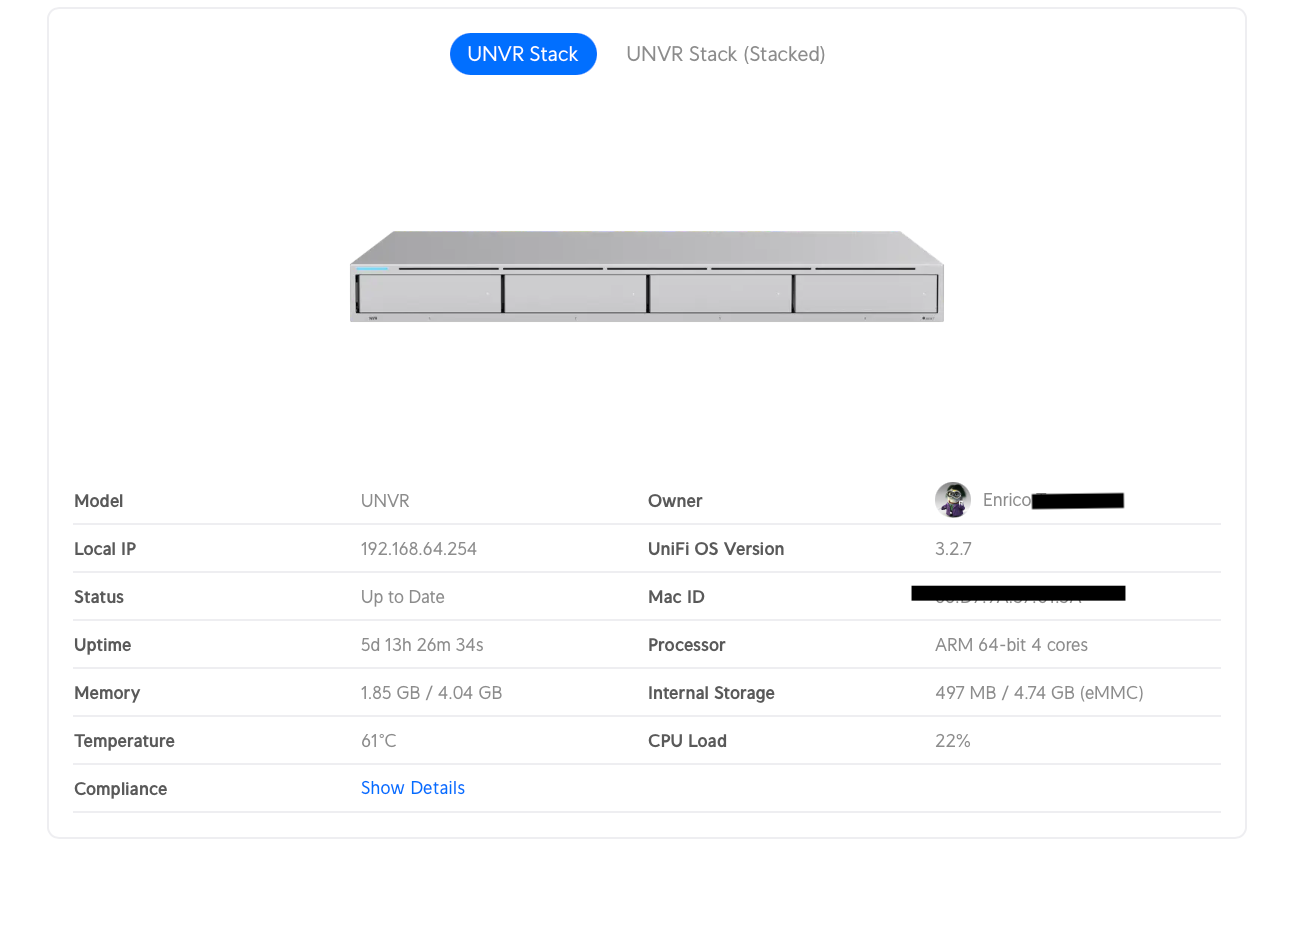1294x936 pixels.
Task: Click the Local IP value 192.168.64.254
Action: point(418,549)
